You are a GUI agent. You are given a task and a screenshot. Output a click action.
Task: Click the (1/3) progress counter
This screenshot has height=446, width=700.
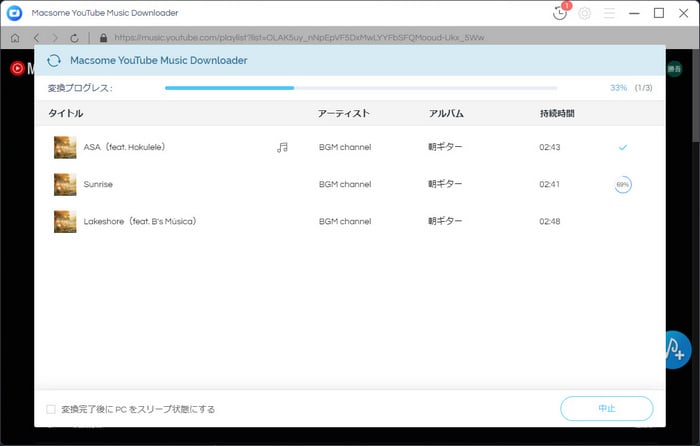coord(643,88)
